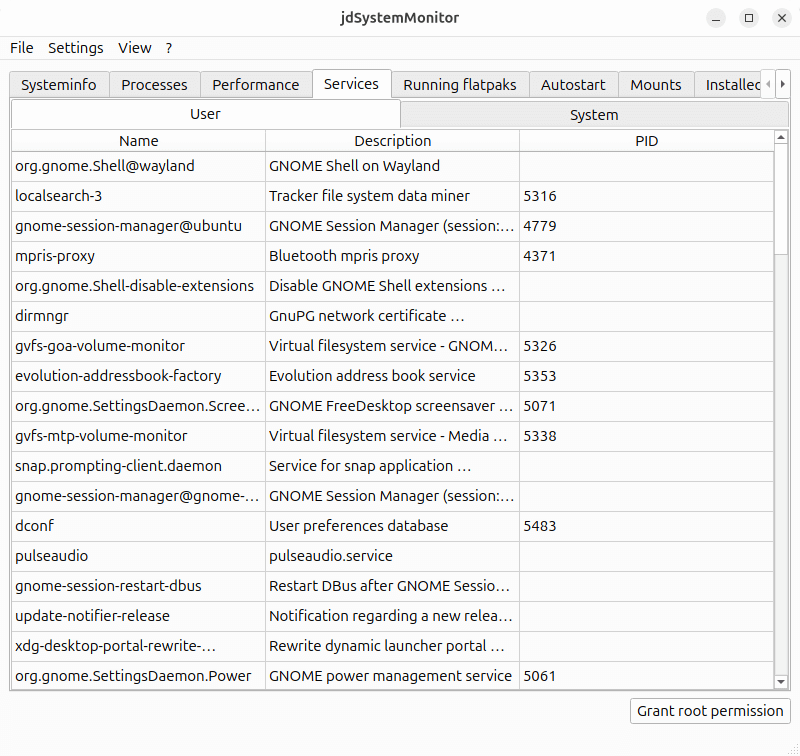The image size is (800, 756).
Task: Select the Services tab
Action: 352,84
